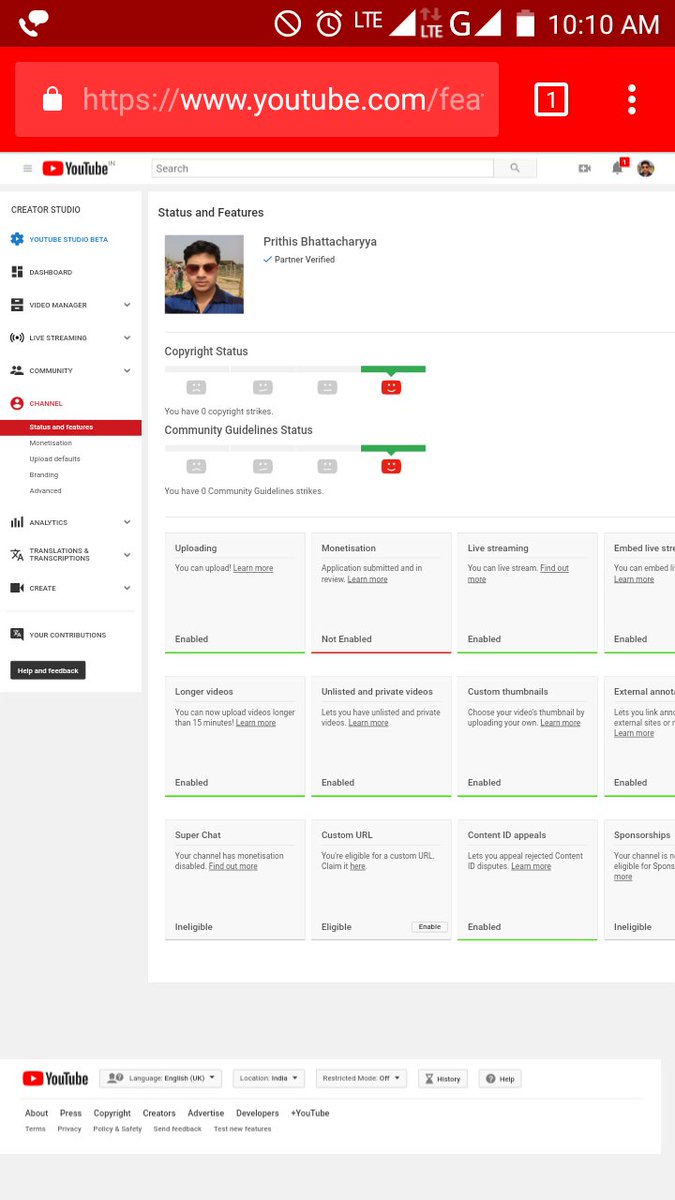Viewport: 675px width, 1200px height.
Task: Click the Dashboard sidebar label
Action: coord(51,272)
